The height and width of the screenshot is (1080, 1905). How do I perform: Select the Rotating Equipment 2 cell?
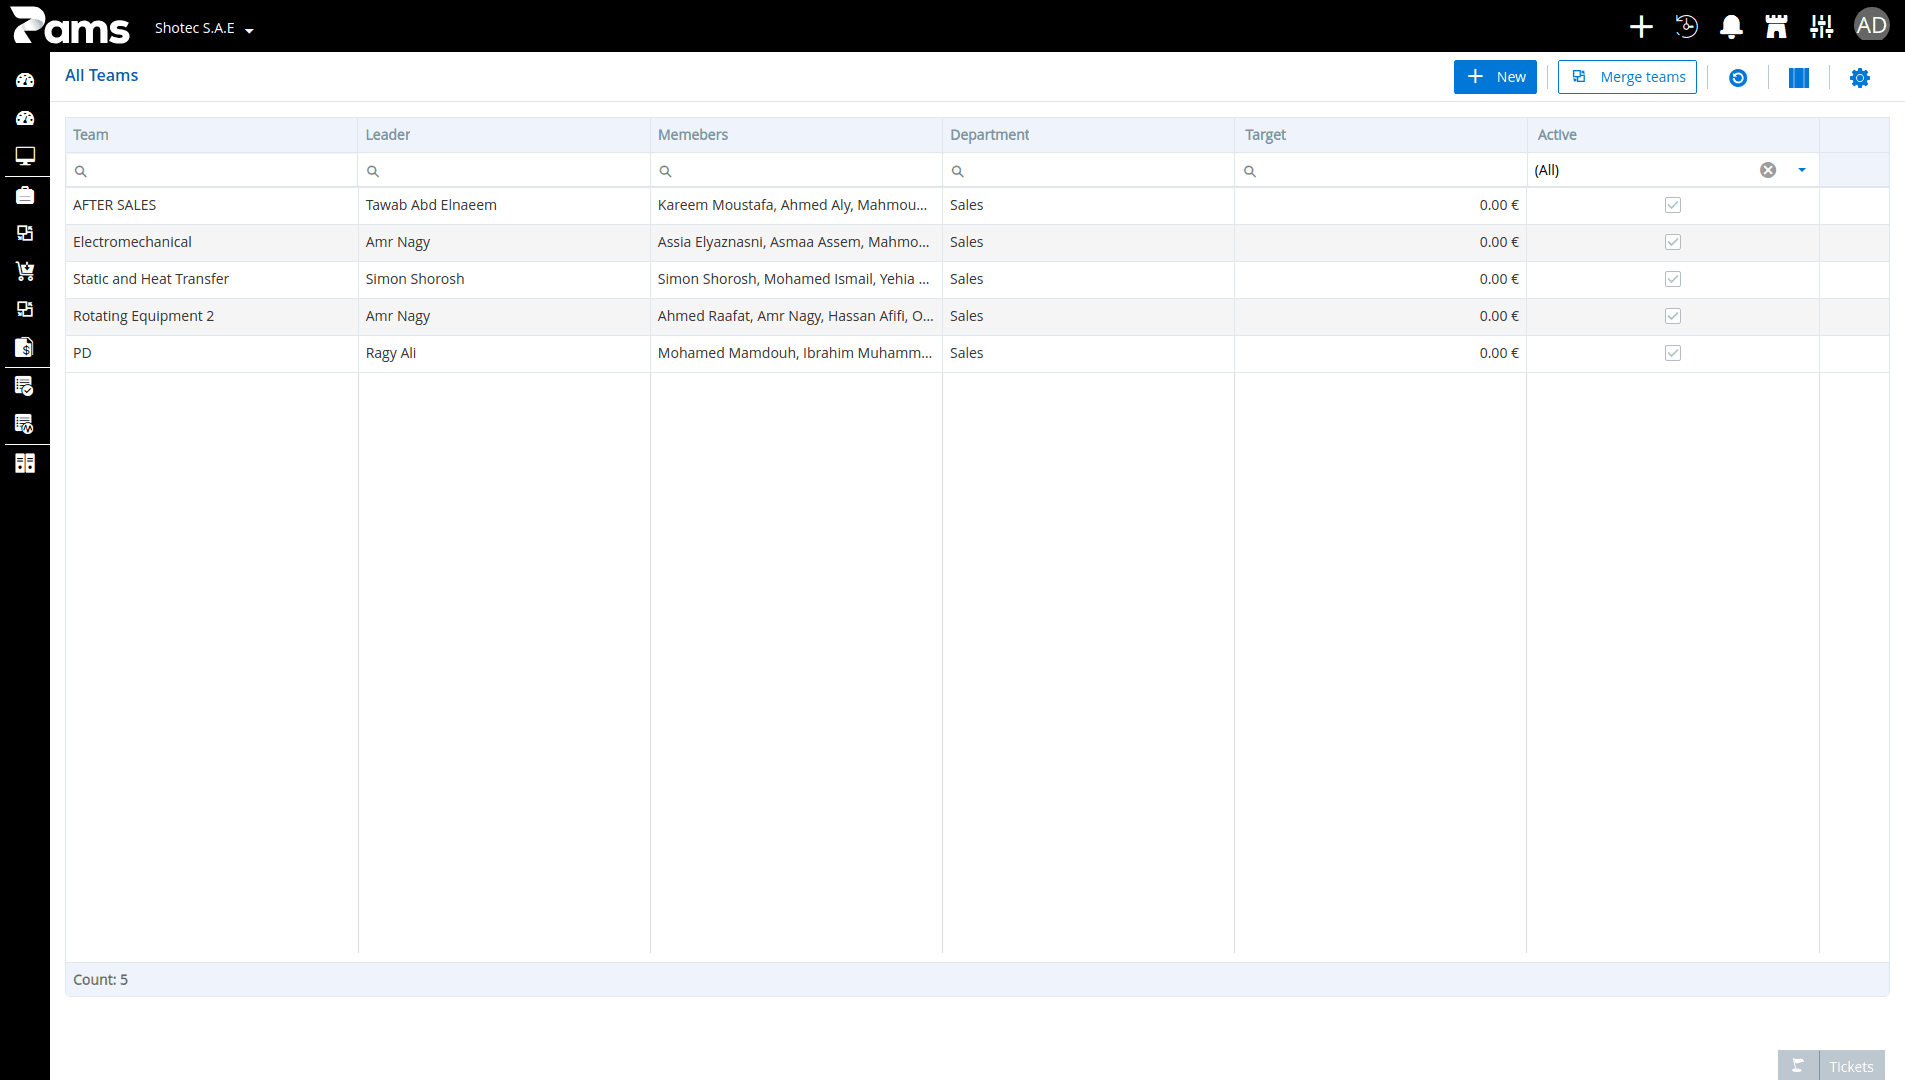[211, 316]
